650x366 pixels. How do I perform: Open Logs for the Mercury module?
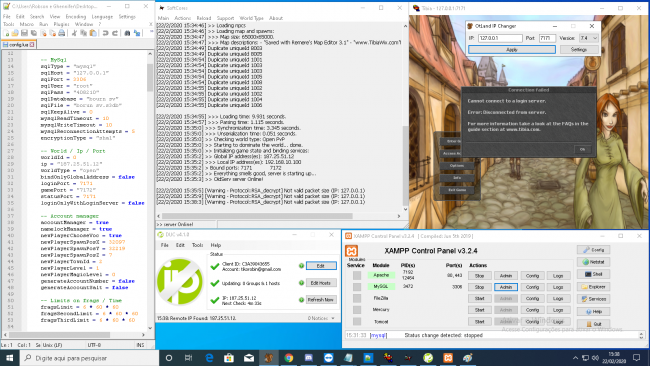point(558,310)
